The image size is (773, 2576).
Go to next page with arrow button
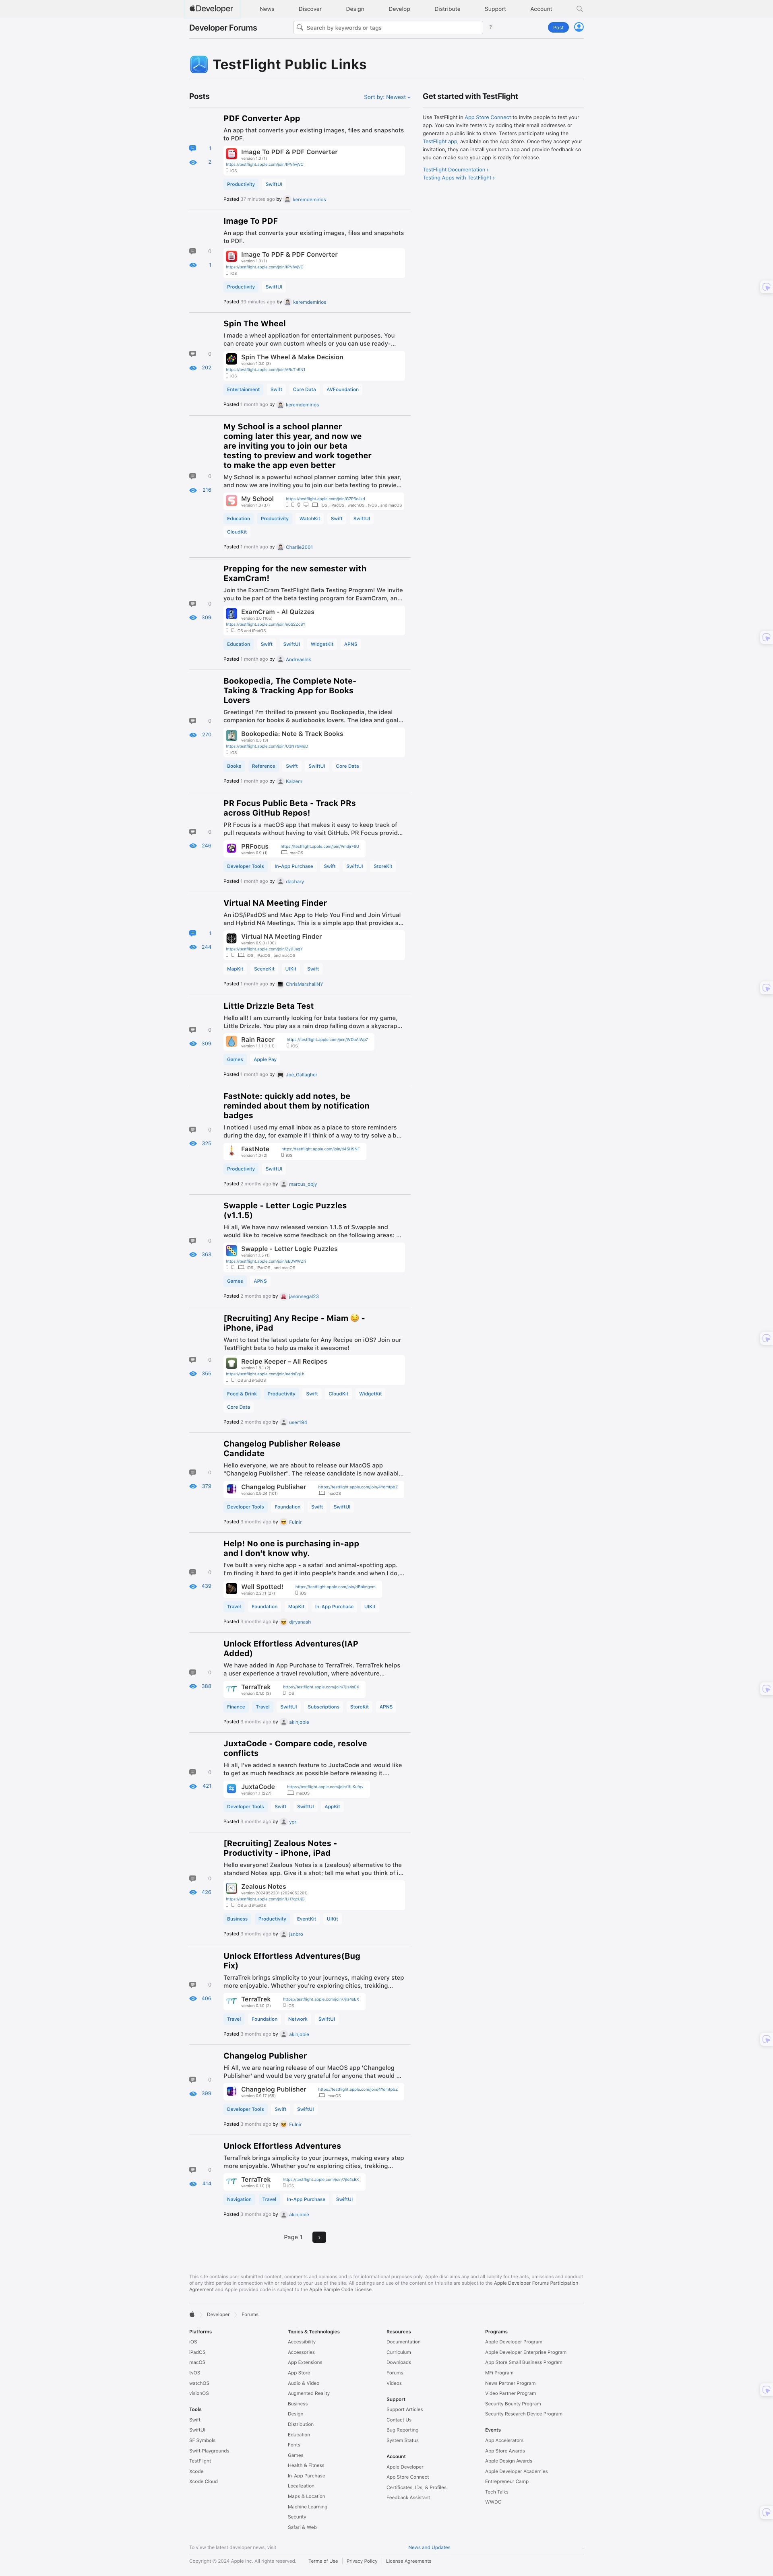click(319, 2237)
